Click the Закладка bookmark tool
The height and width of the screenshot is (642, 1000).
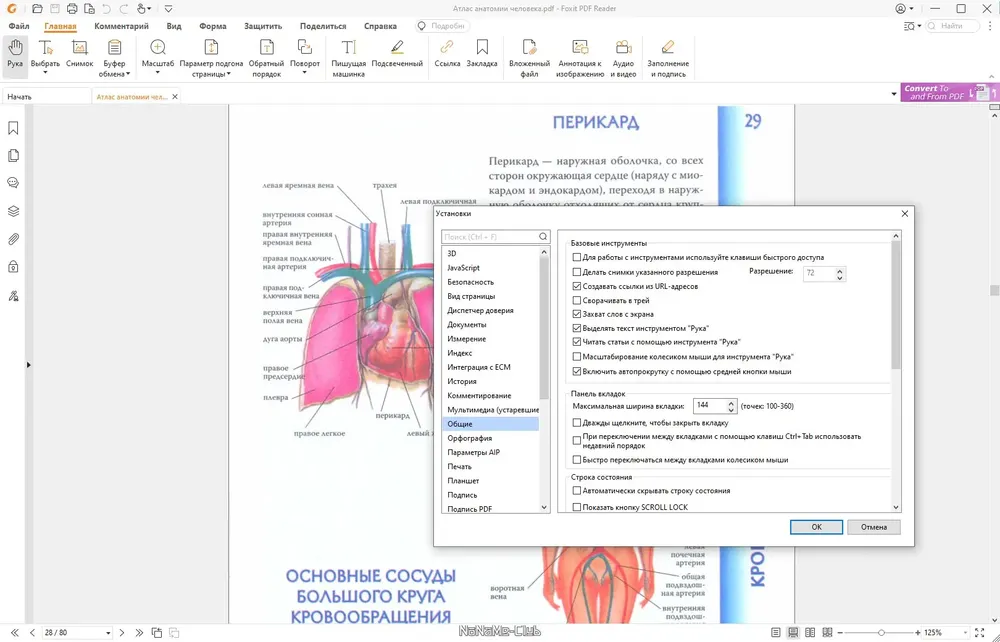pyautogui.click(x=482, y=54)
